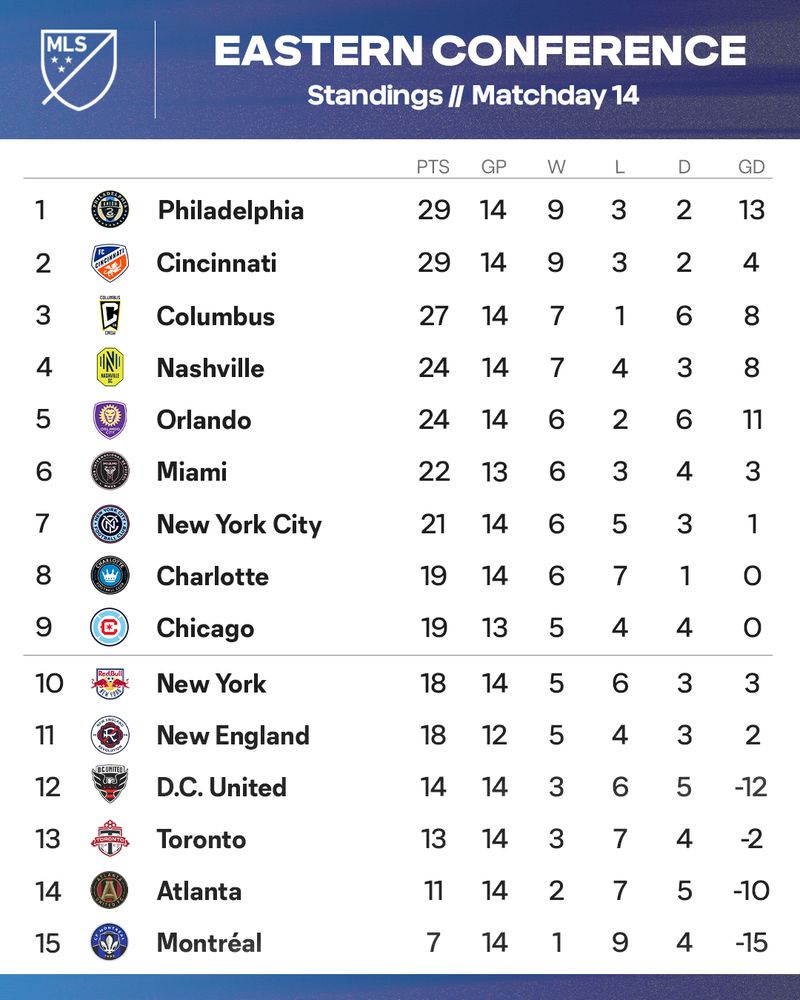This screenshot has height=1000, width=800.
Task: Click the Inter Miami crest
Action: tap(110, 471)
